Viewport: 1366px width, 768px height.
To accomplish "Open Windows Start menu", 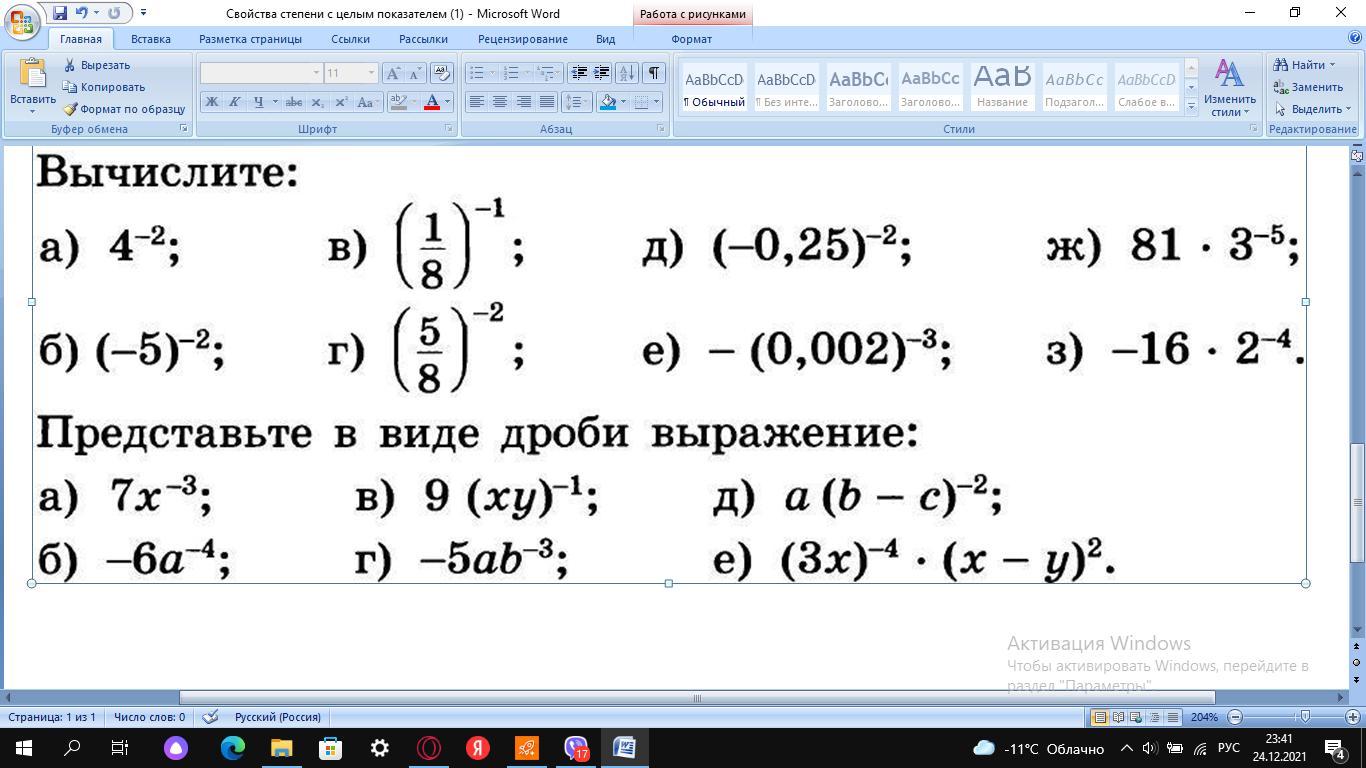I will 24,748.
